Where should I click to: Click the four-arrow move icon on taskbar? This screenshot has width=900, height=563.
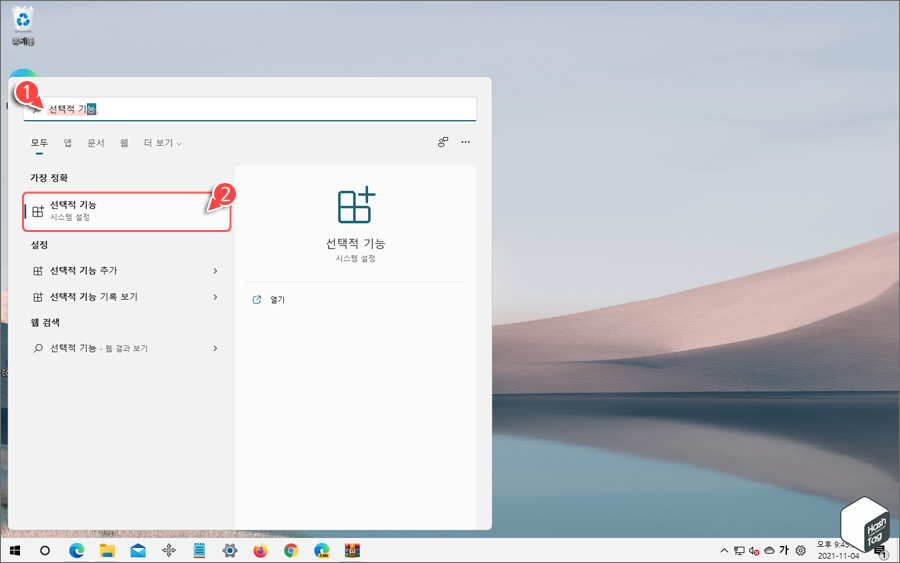169,551
